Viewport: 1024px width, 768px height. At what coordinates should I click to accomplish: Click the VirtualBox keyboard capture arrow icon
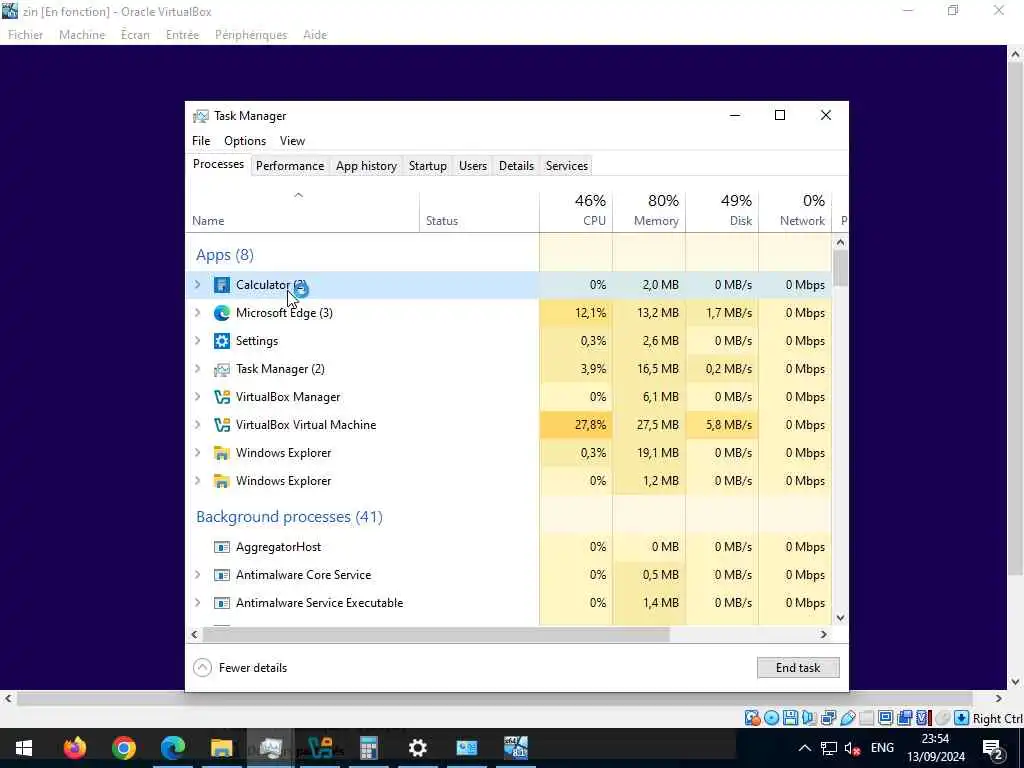tap(961, 718)
